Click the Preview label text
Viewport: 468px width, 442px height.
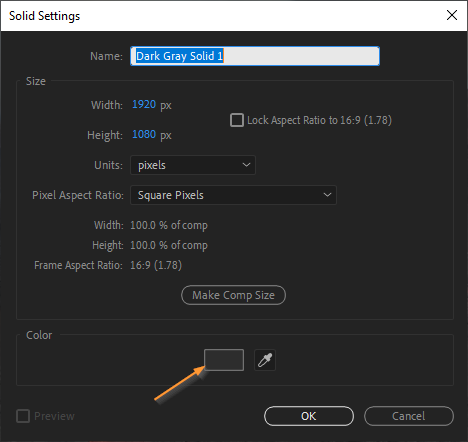click(54, 416)
